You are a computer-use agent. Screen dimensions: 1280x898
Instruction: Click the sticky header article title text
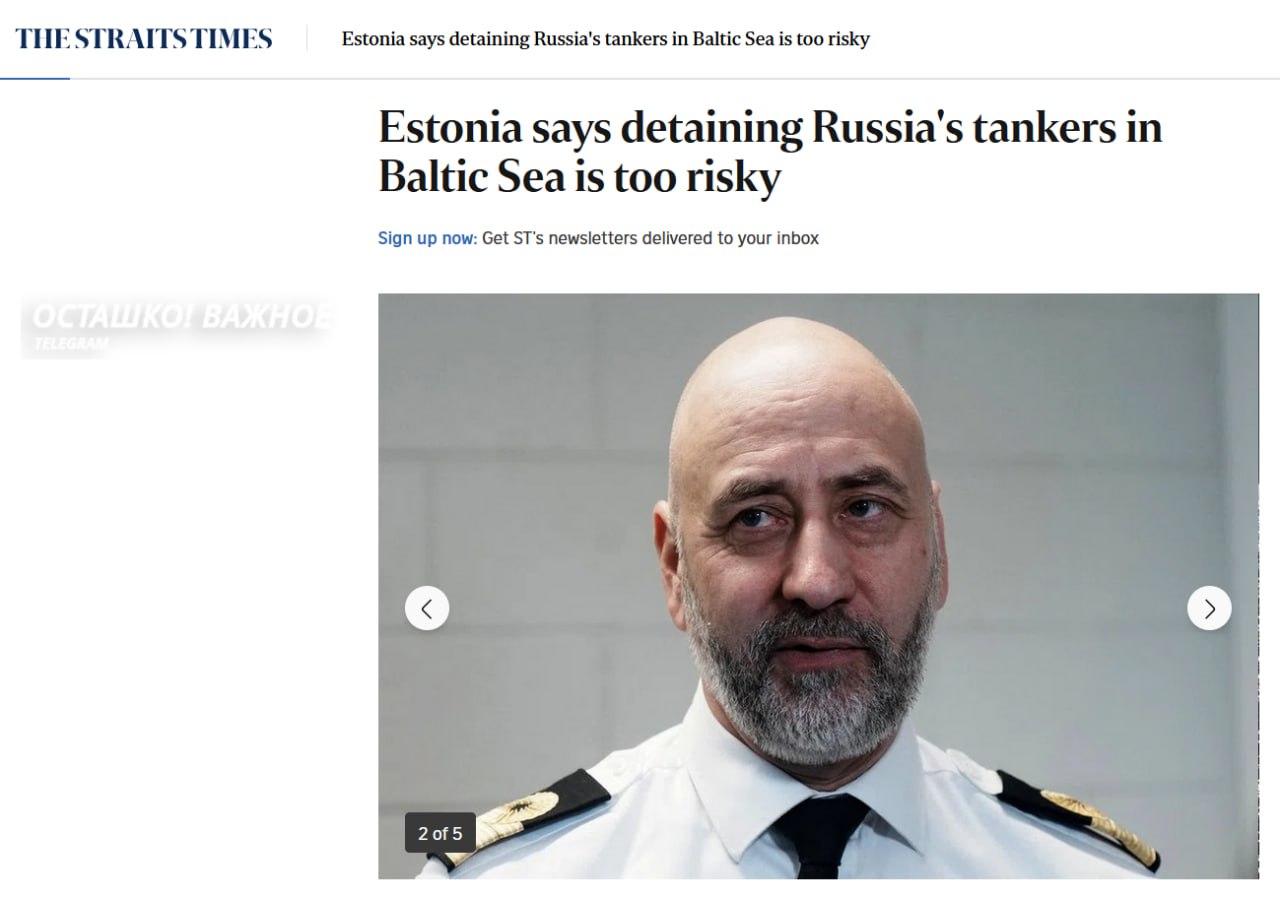coord(605,39)
